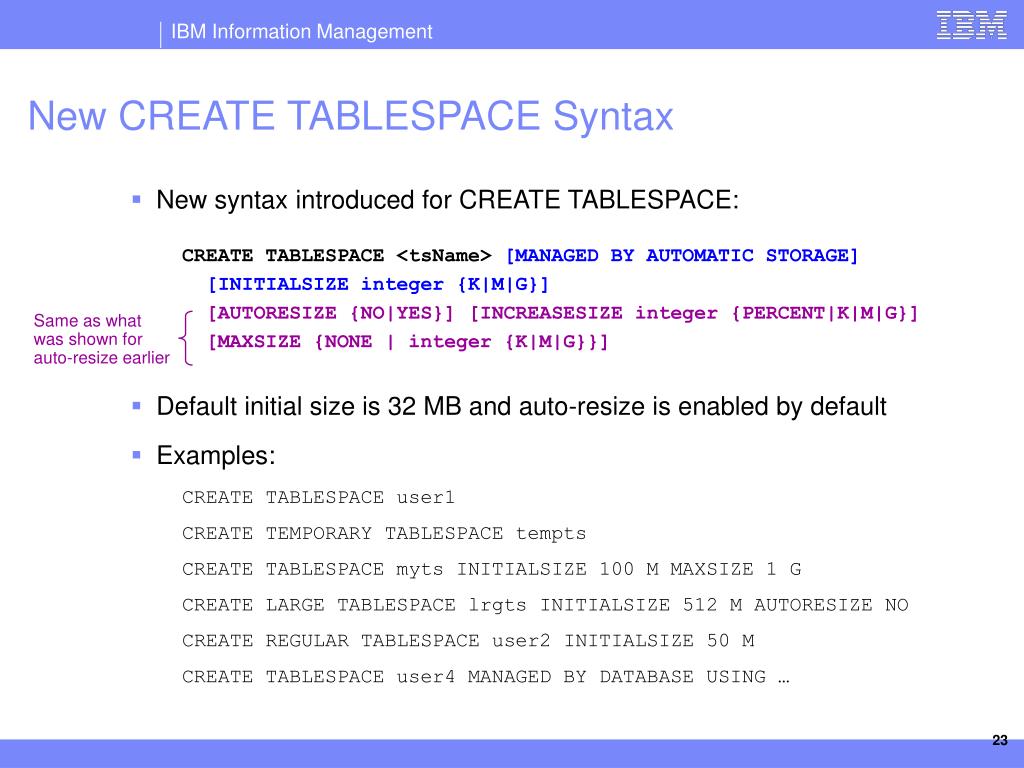
Task: Click the IBM logo in header
Action: coord(972,25)
